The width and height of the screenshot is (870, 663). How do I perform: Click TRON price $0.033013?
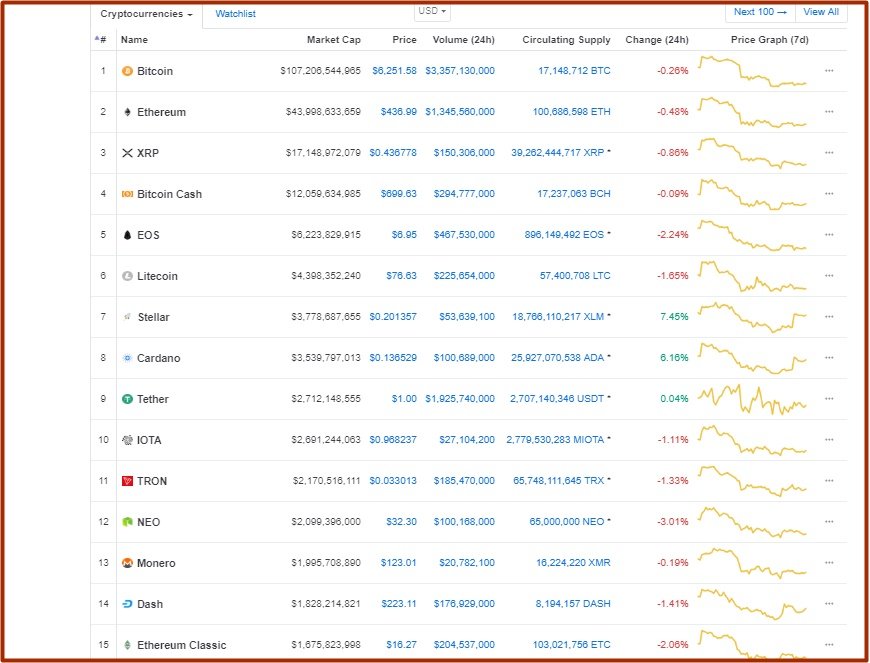(x=393, y=481)
